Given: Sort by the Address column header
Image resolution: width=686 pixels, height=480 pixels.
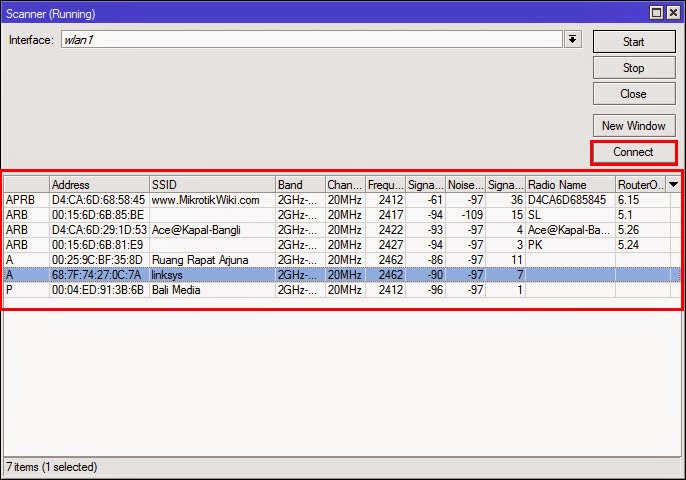Looking at the screenshot, I should (x=98, y=185).
